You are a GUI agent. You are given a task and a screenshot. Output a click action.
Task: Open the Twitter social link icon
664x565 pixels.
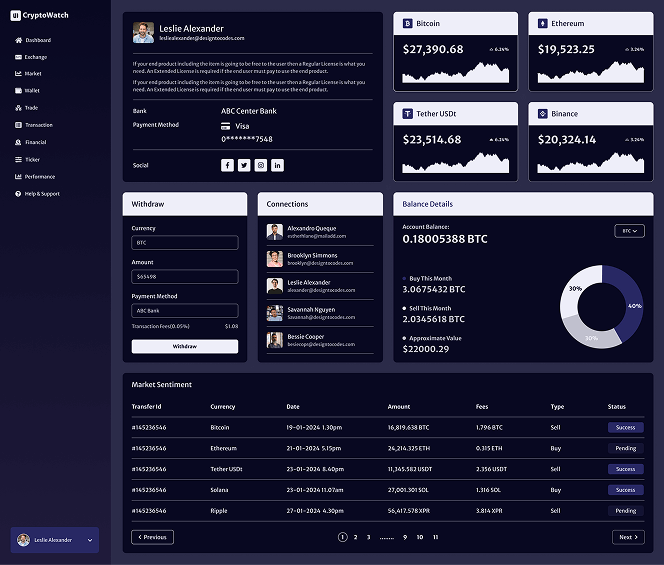point(244,165)
